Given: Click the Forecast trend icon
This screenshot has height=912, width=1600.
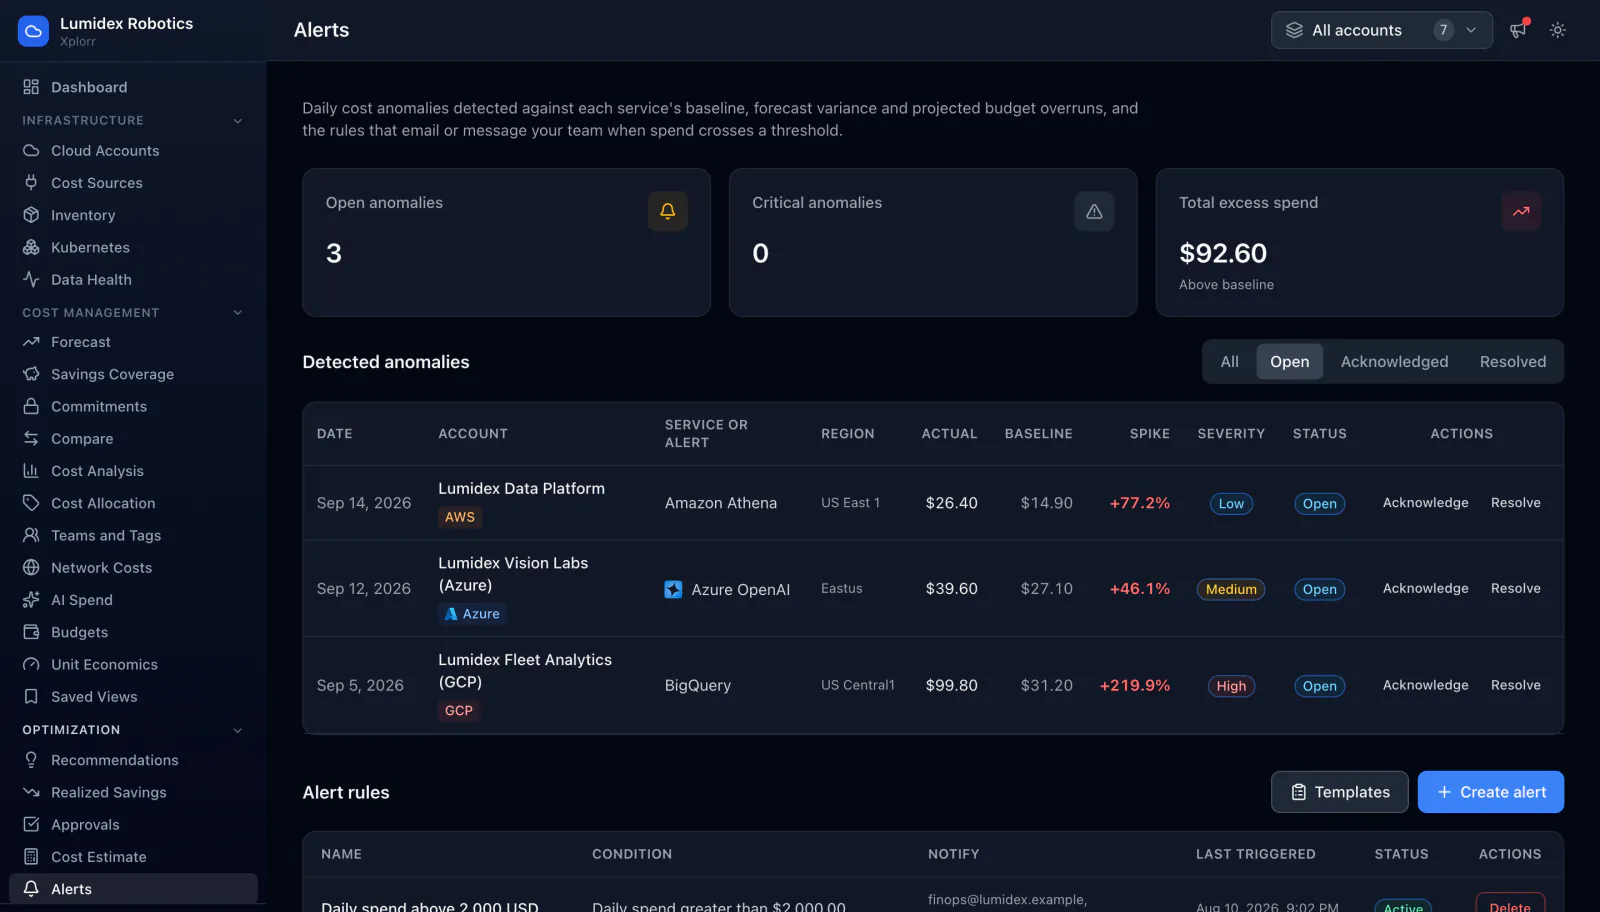Looking at the screenshot, I should click(31, 342).
